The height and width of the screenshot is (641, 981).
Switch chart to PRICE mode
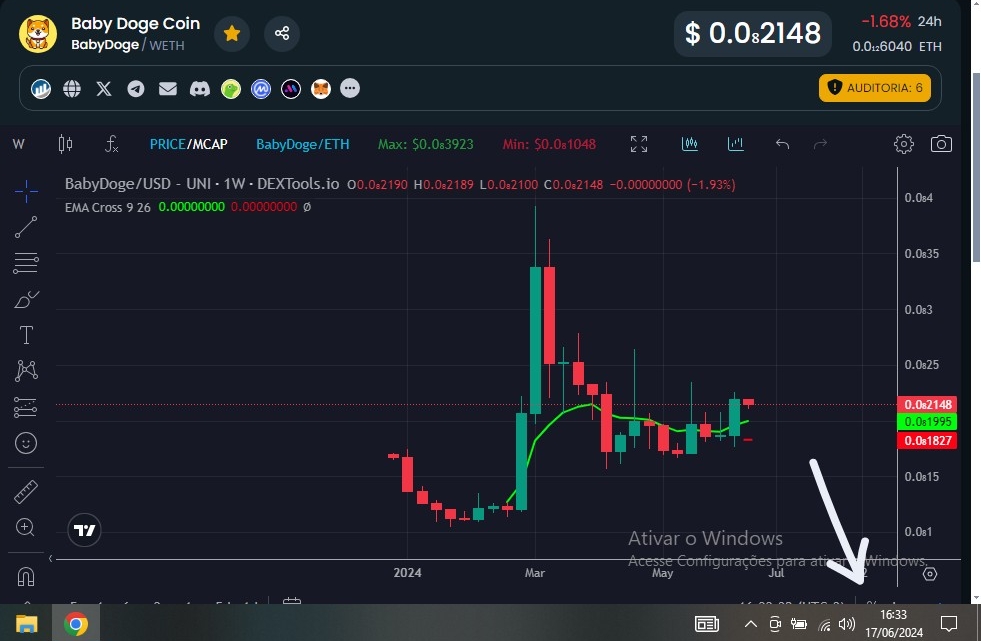[x=167, y=144]
